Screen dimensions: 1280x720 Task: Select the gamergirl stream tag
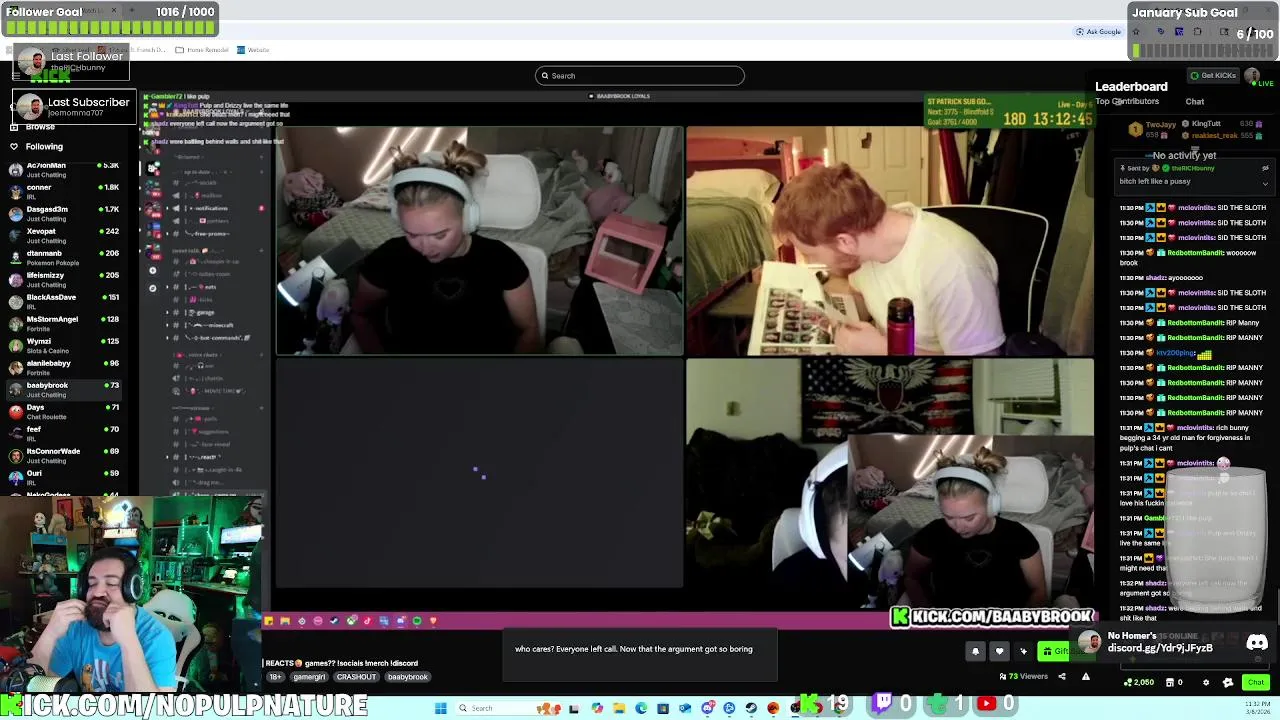(x=309, y=677)
